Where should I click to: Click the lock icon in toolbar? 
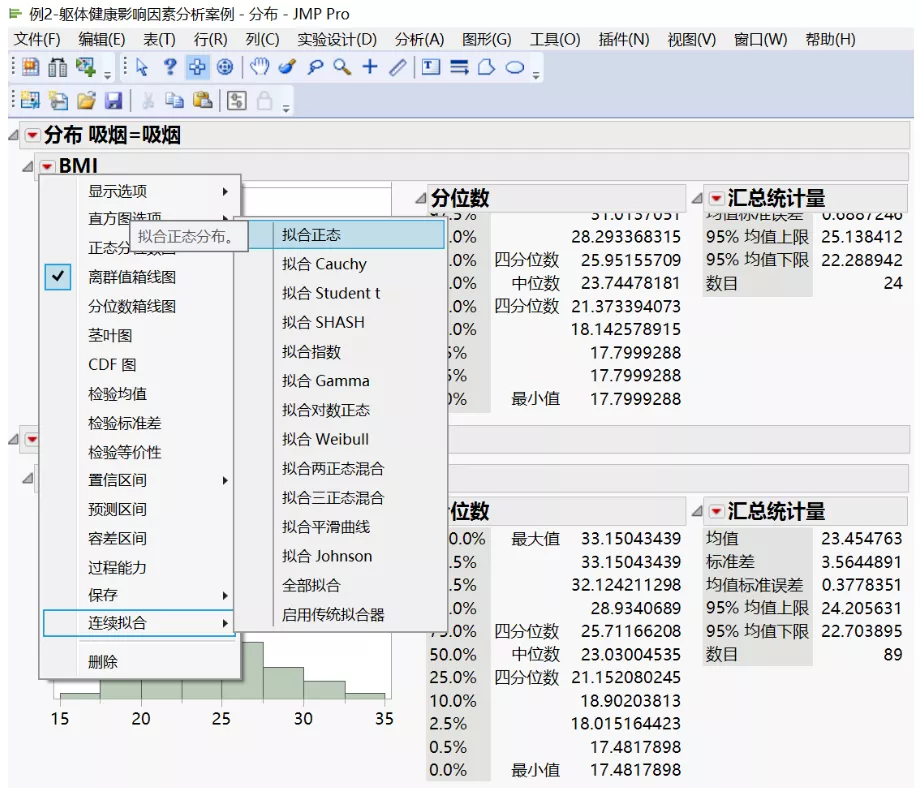(265, 100)
